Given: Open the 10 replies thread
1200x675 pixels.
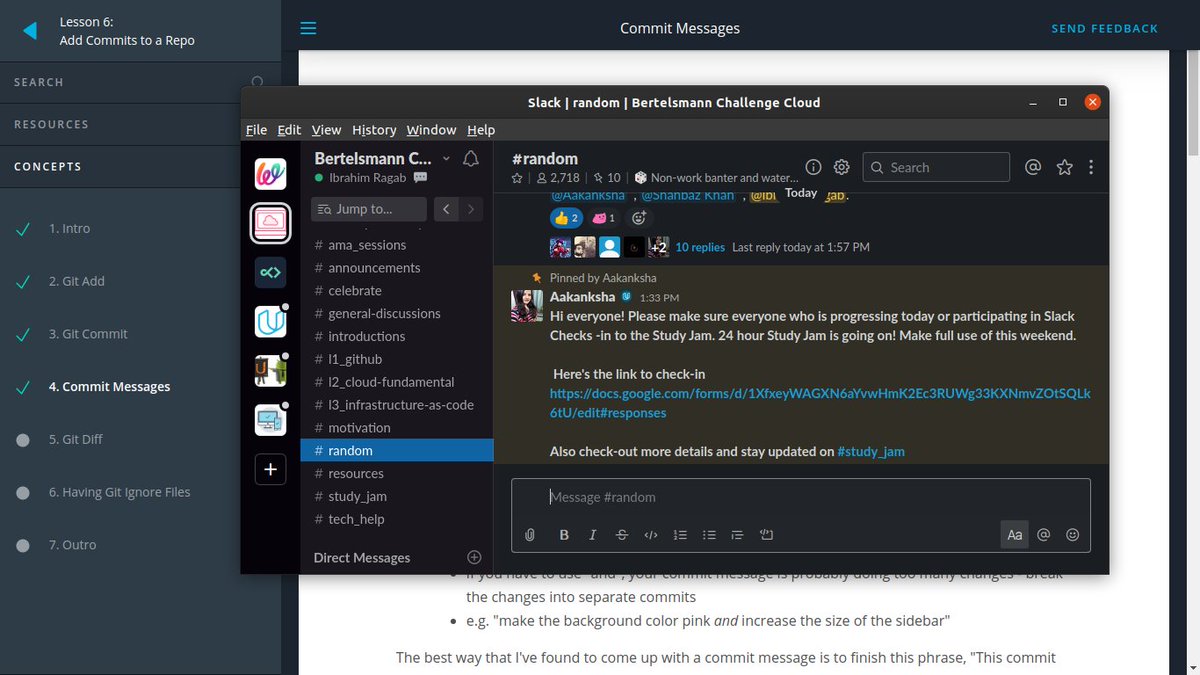Looking at the screenshot, I should point(700,247).
